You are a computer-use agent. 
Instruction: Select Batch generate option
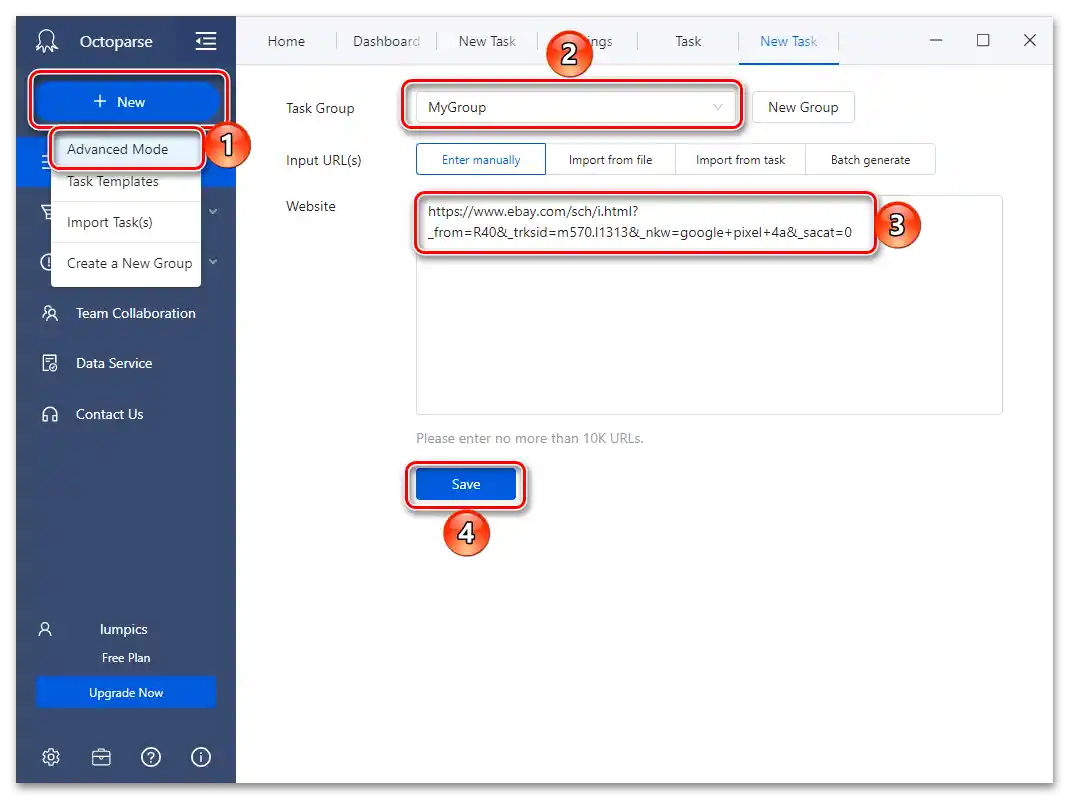[870, 160]
